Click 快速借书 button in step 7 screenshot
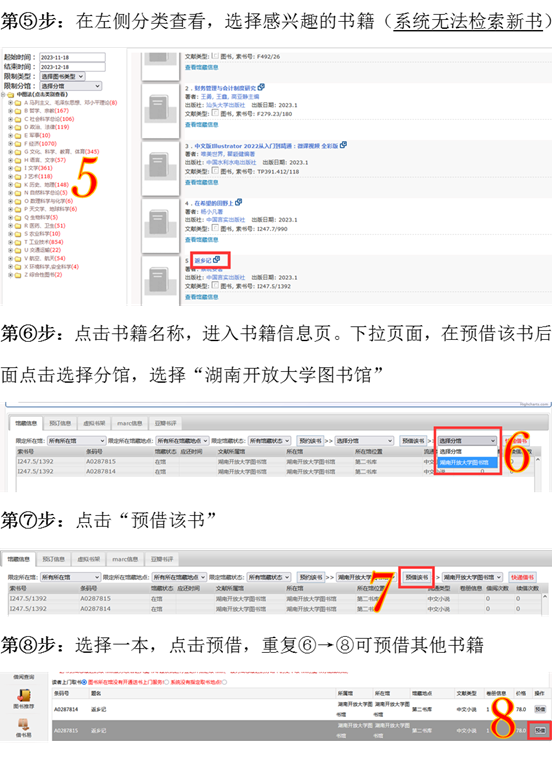The height and width of the screenshot is (759, 552). (522, 577)
